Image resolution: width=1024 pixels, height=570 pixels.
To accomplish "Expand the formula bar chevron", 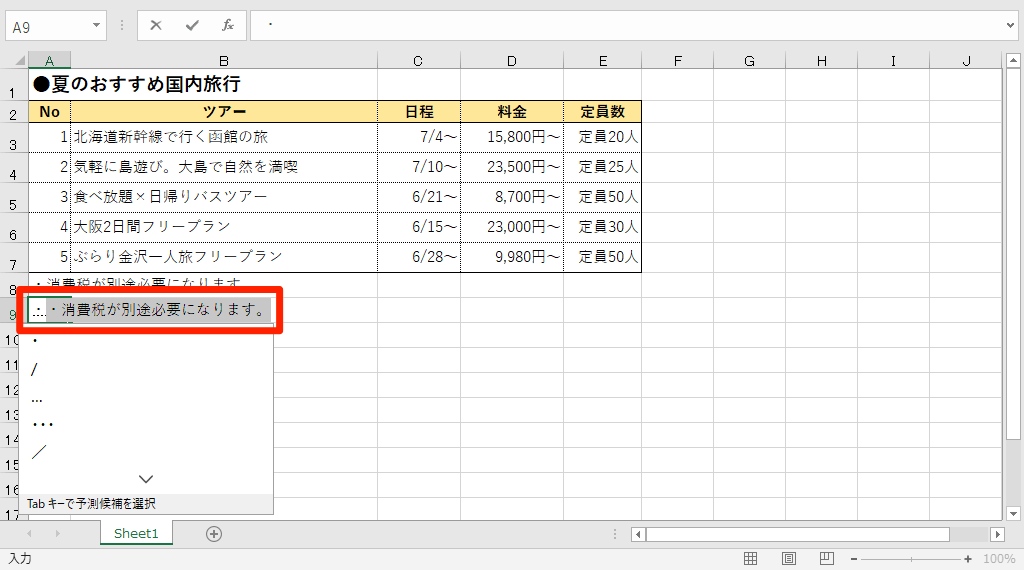I will [x=1010, y=25].
